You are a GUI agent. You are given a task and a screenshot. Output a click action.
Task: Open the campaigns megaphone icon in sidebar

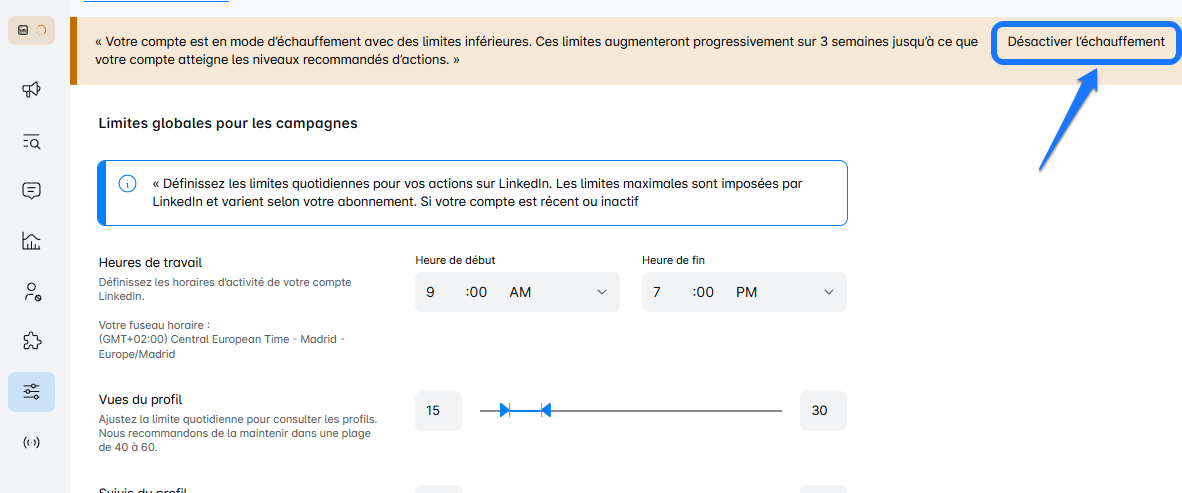[x=31, y=90]
